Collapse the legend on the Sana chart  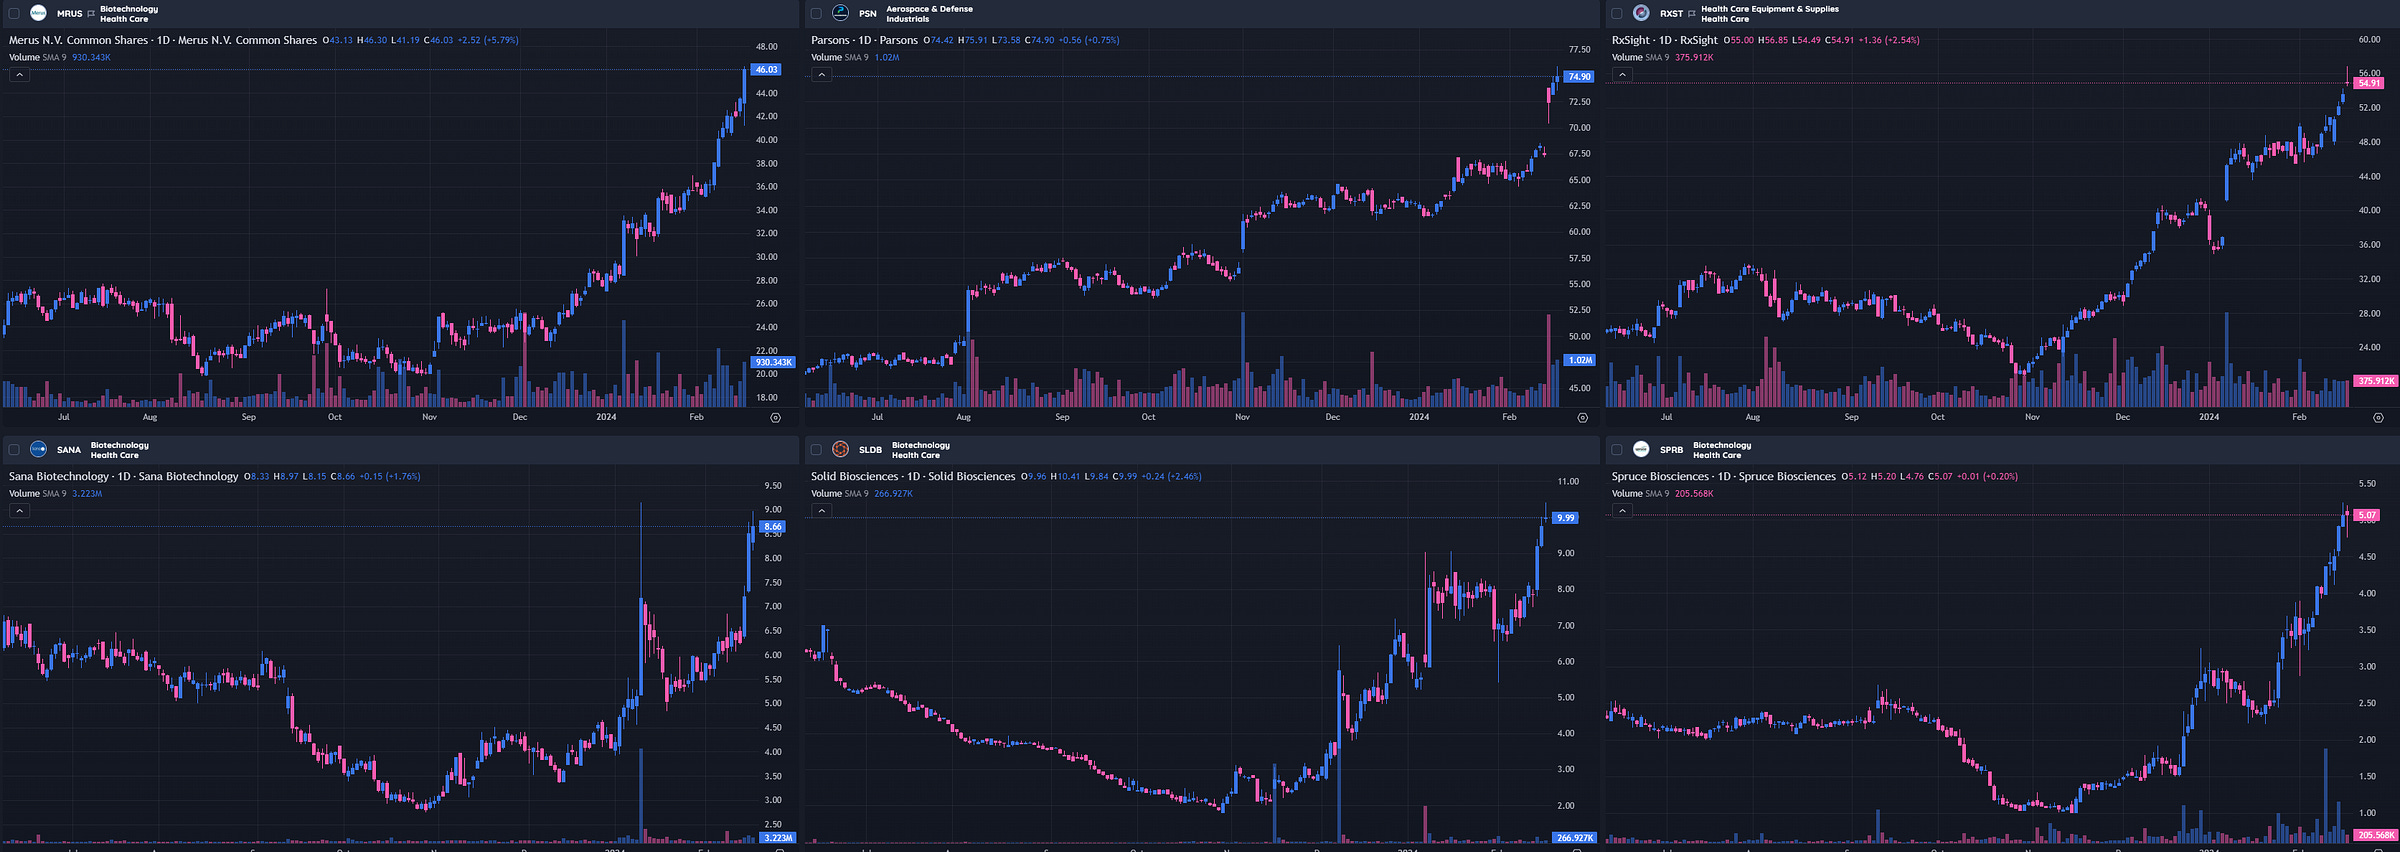20,511
